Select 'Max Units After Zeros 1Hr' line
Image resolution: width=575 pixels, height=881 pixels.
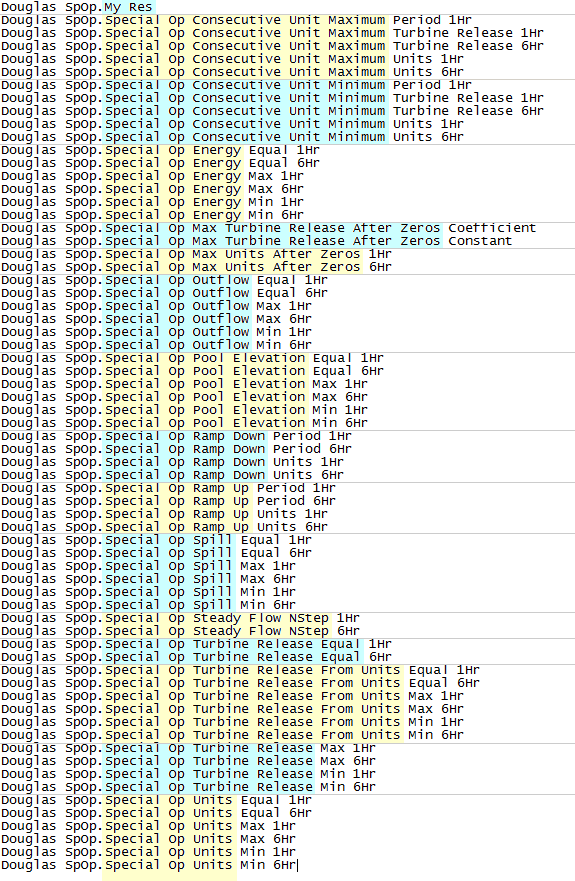click(x=196, y=254)
